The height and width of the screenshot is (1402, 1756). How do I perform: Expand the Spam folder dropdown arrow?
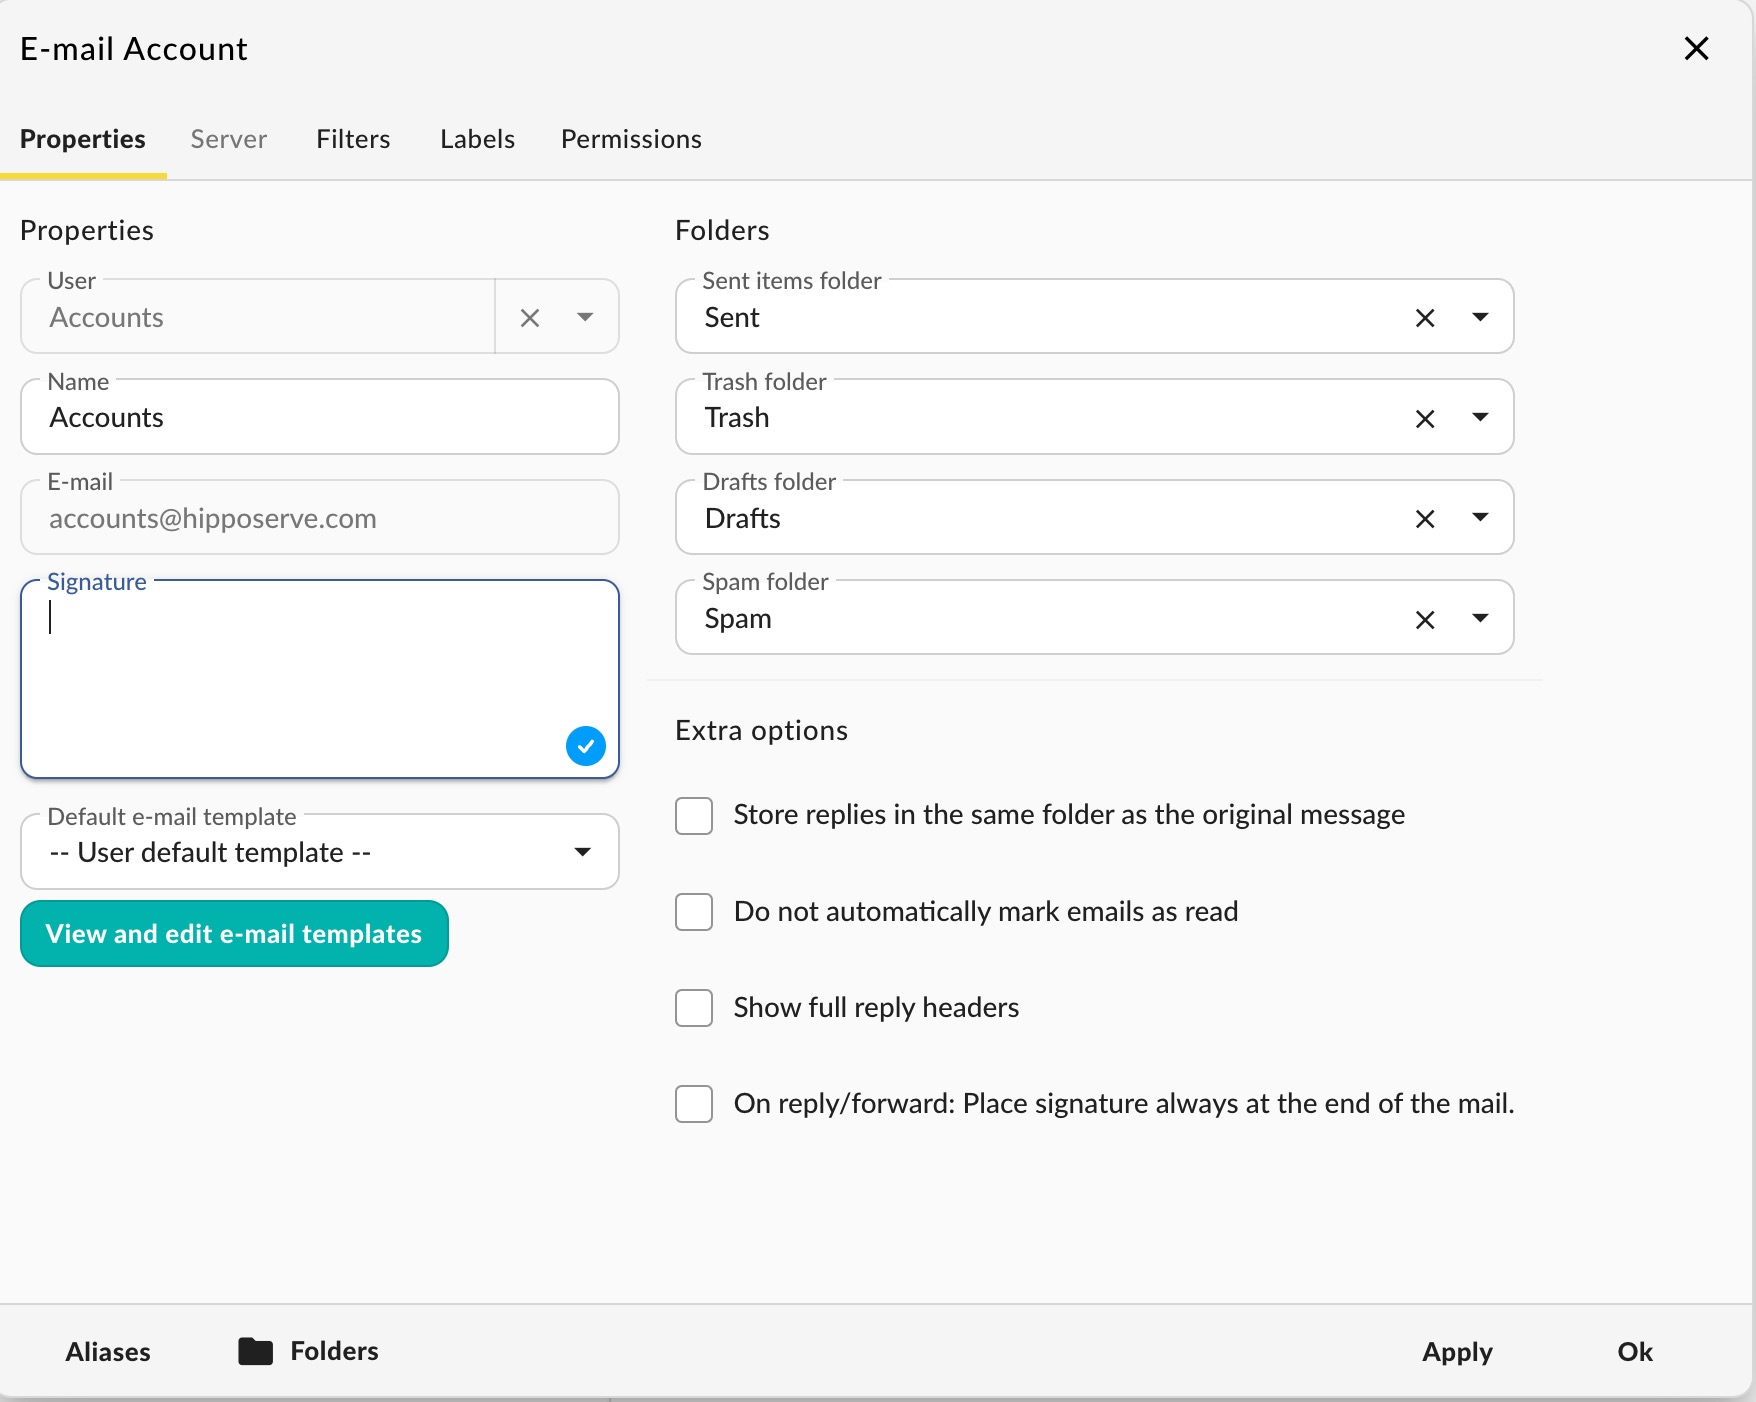coord(1480,618)
